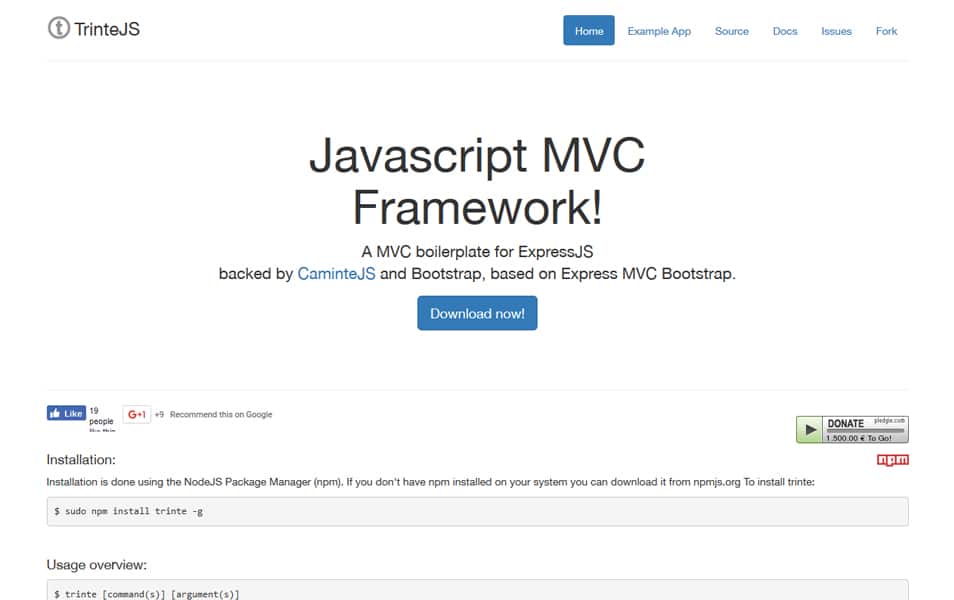The width and height of the screenshot is (954, 600).
Task: Click the TrinteJS brand name
Action: 107,29
